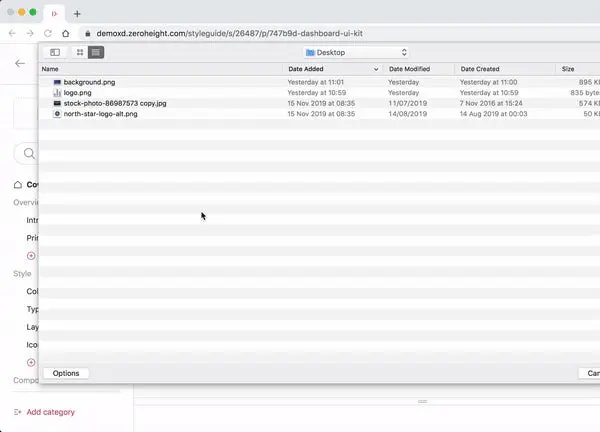The height and width of the screenshot is (432, 600).
Task: Click the browser home icon
Action: [x=66, y=33]
